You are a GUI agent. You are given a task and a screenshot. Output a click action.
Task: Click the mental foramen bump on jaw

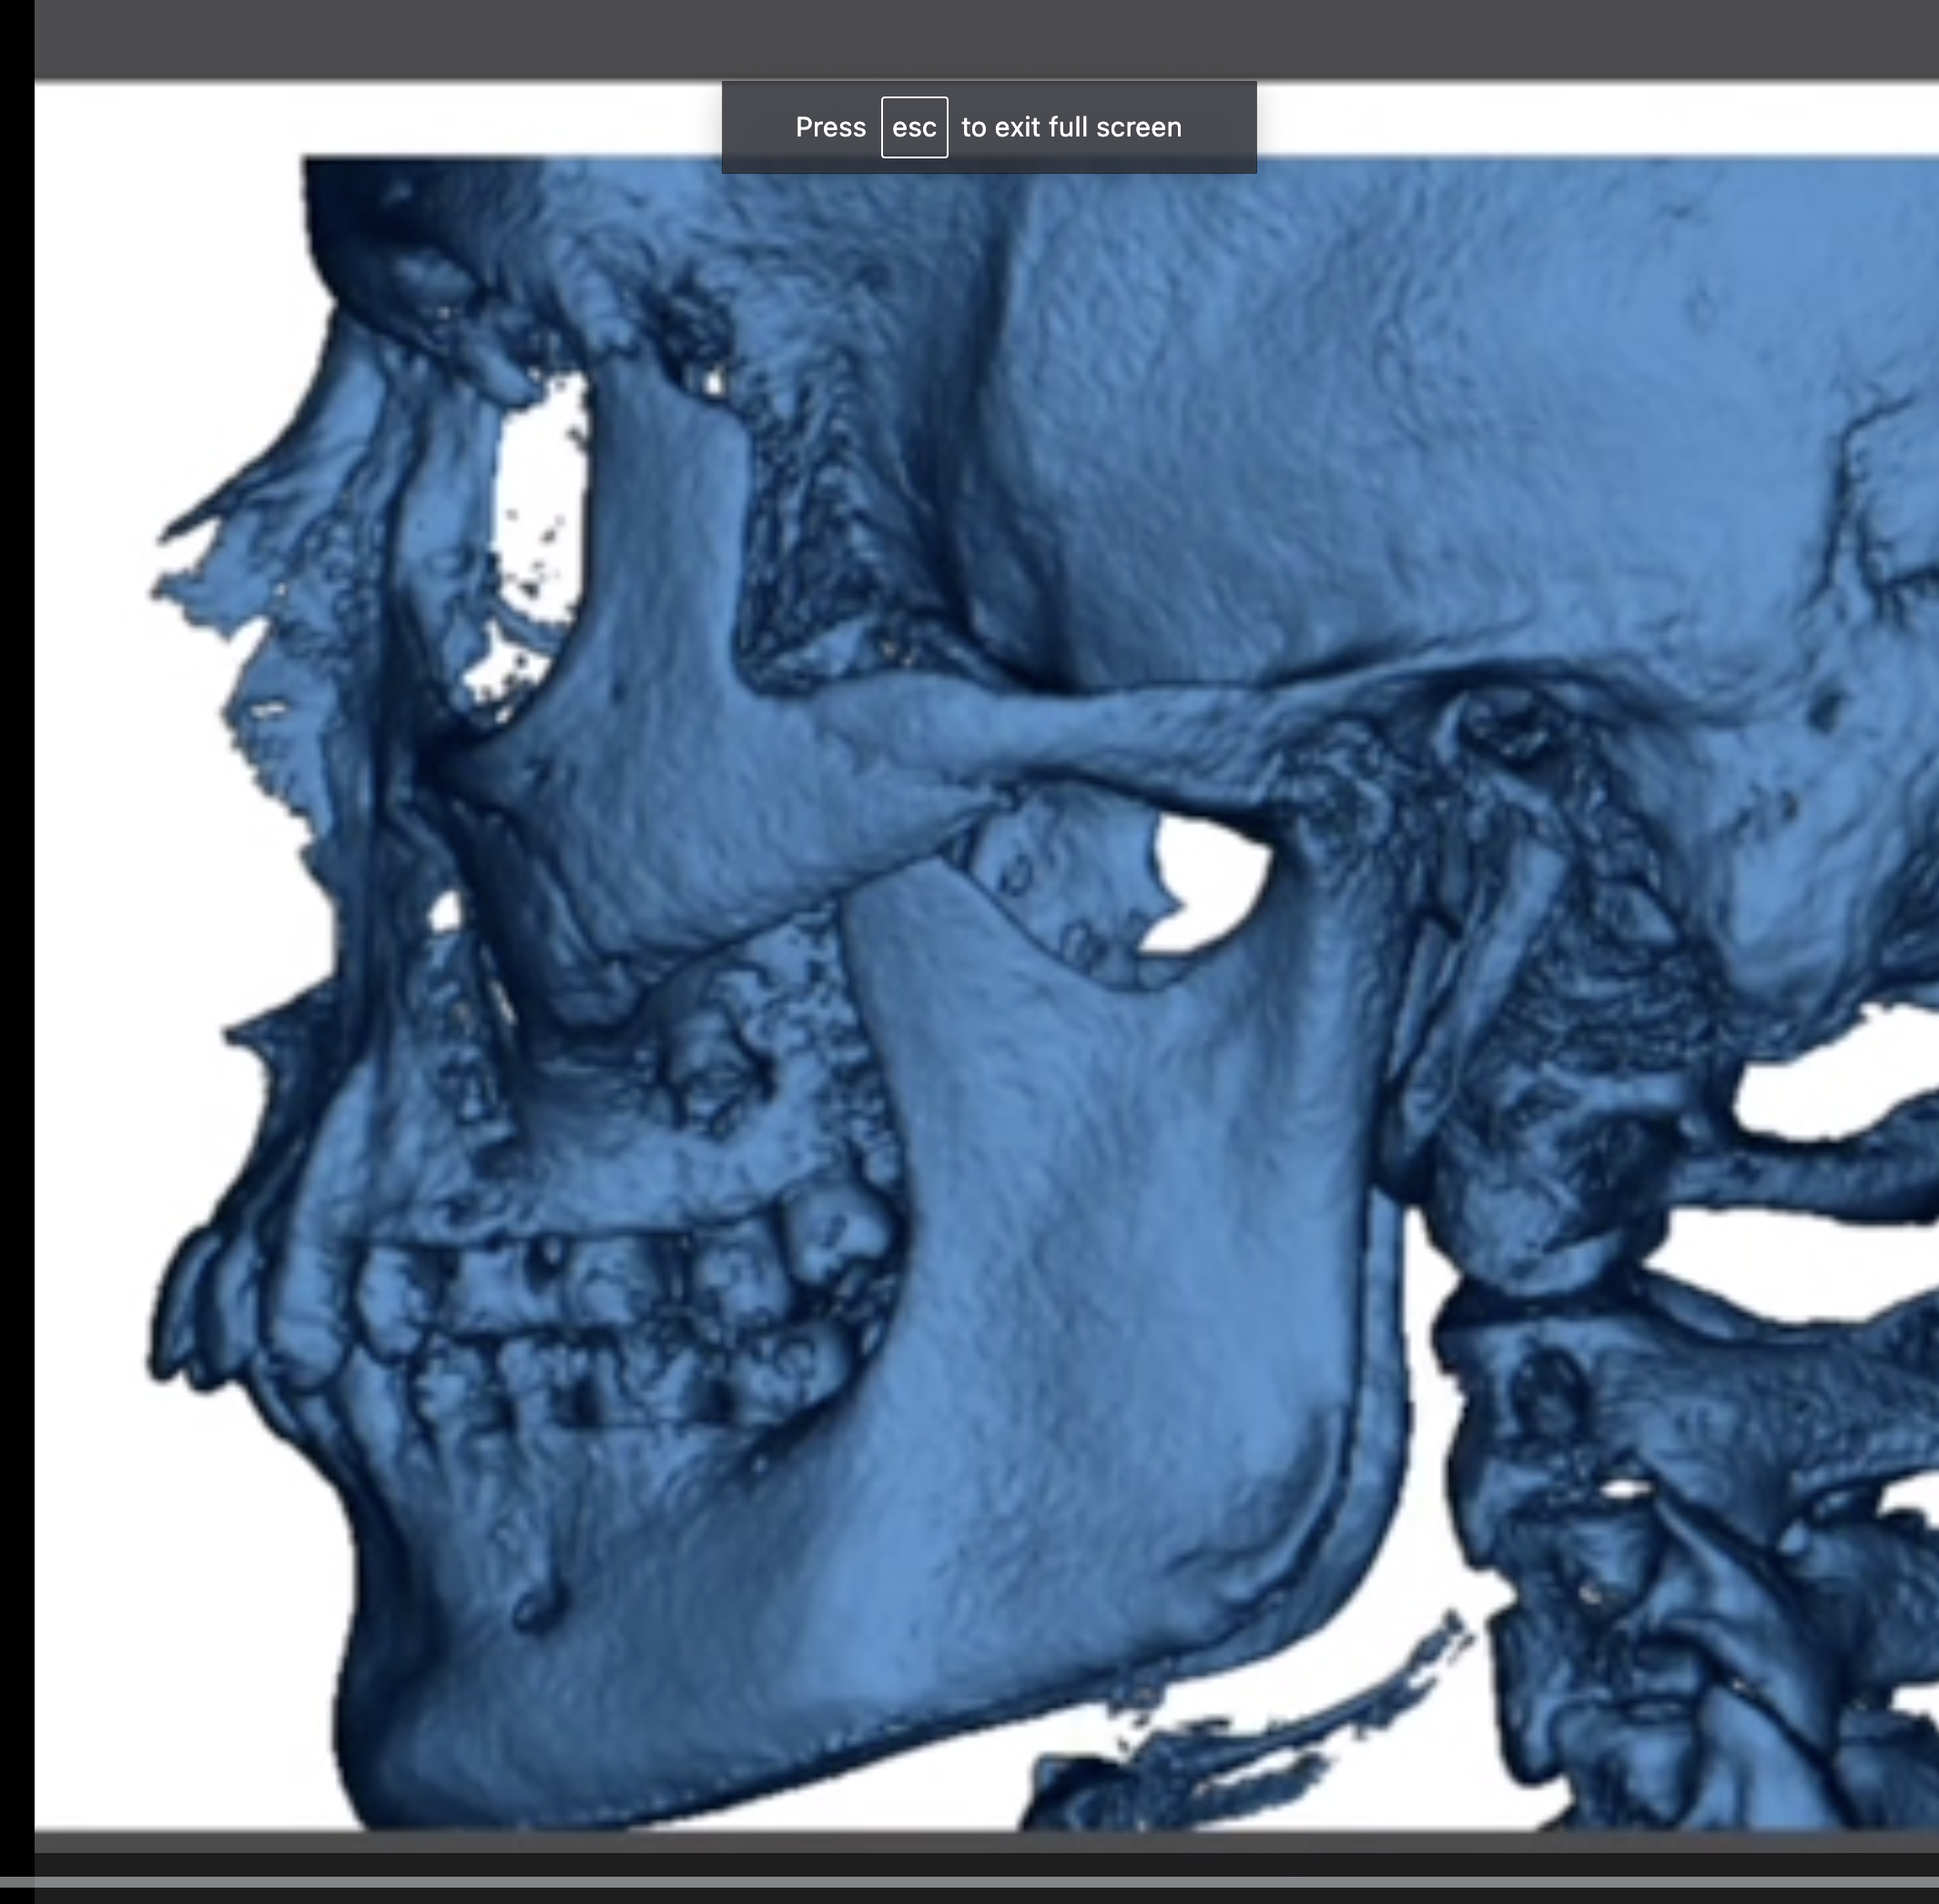[537, 1607]
